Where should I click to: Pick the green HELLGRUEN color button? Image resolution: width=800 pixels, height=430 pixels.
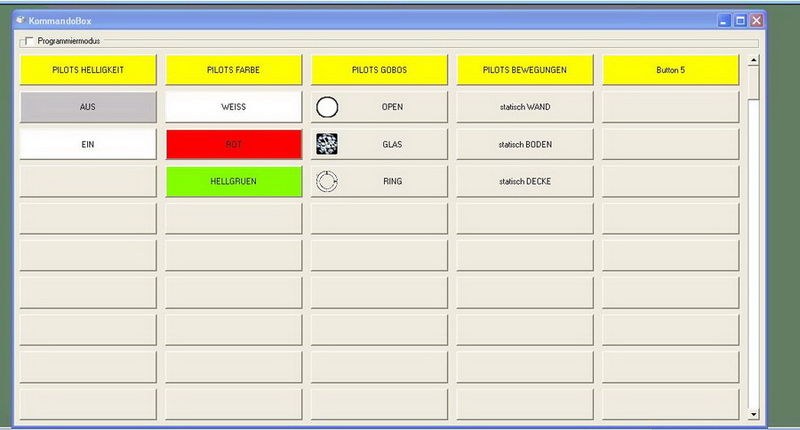(233, 181)
